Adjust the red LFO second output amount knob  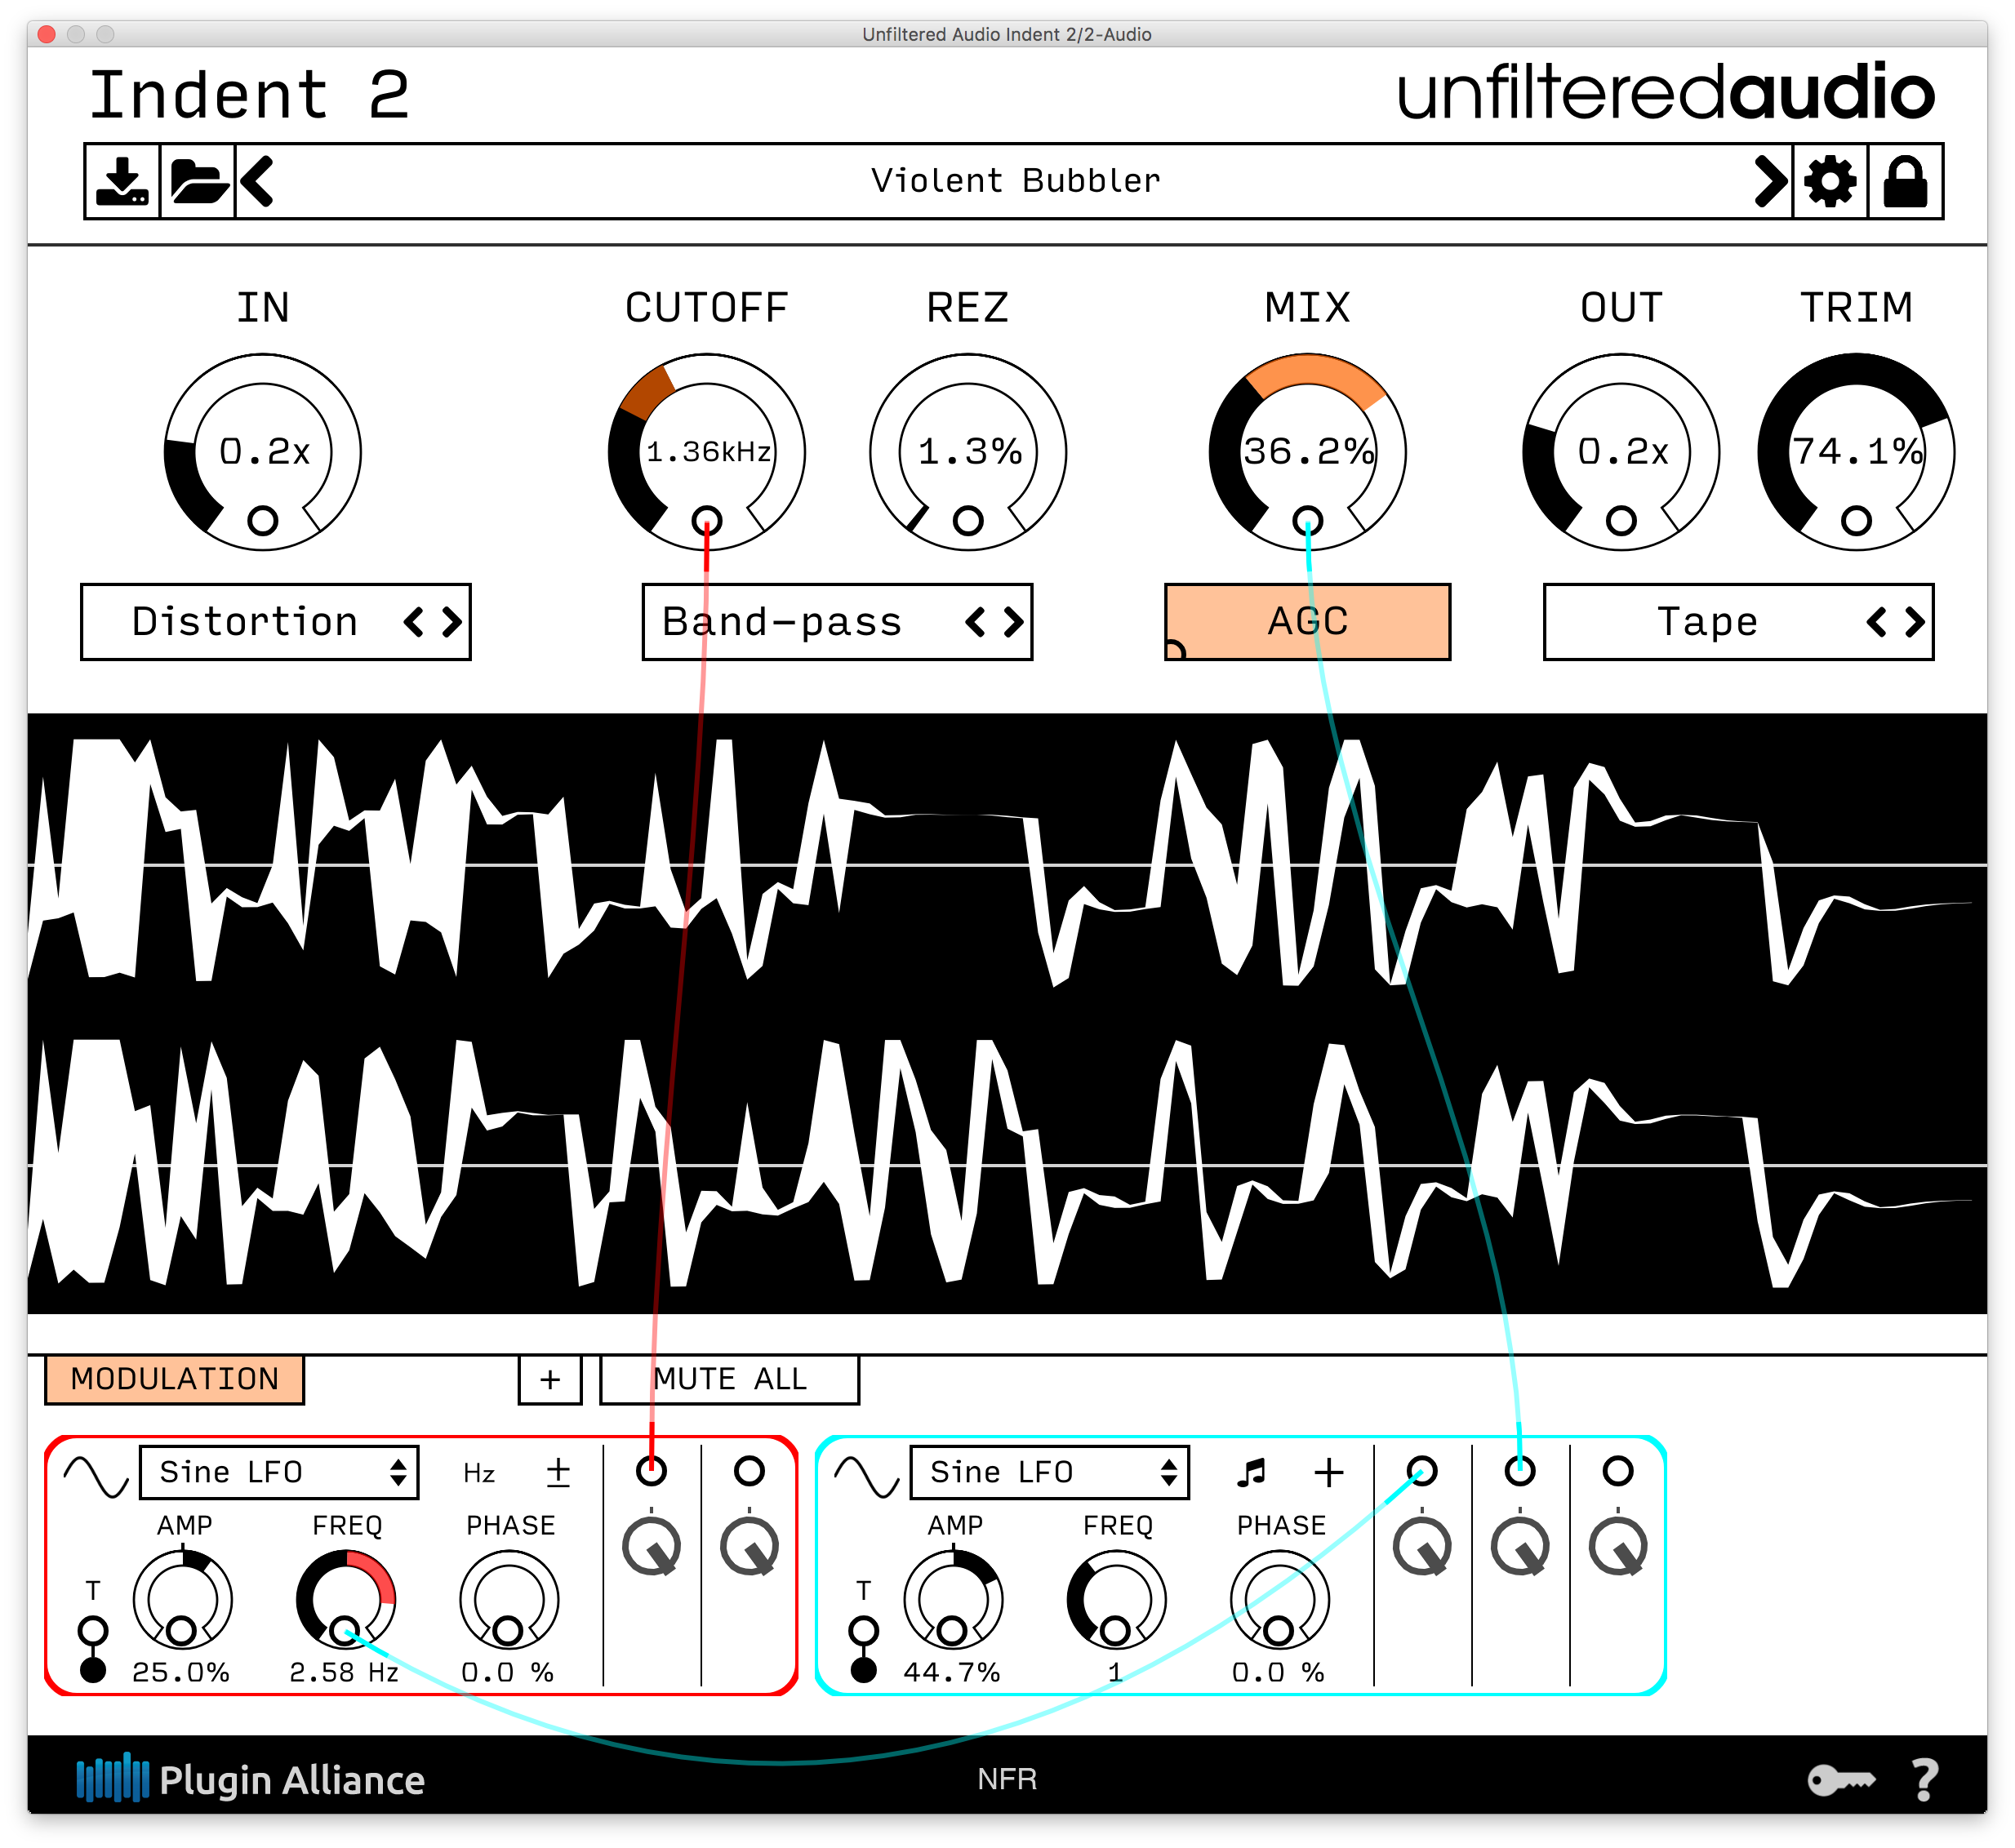pyautogui.click(x=749, y=1547)
